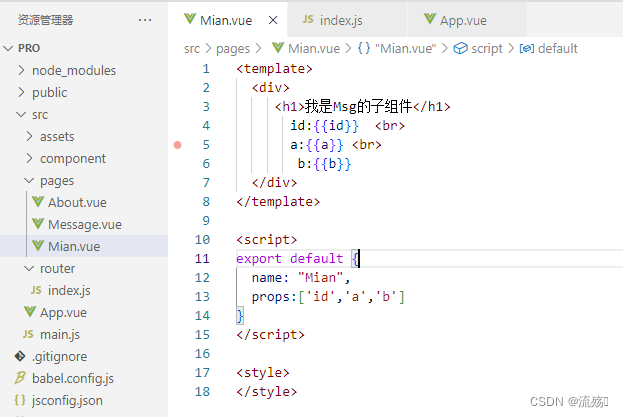This screenshot has width=623, height=417.
Task: Click the opening <script> tag on line 10
Action: [267, 240]
